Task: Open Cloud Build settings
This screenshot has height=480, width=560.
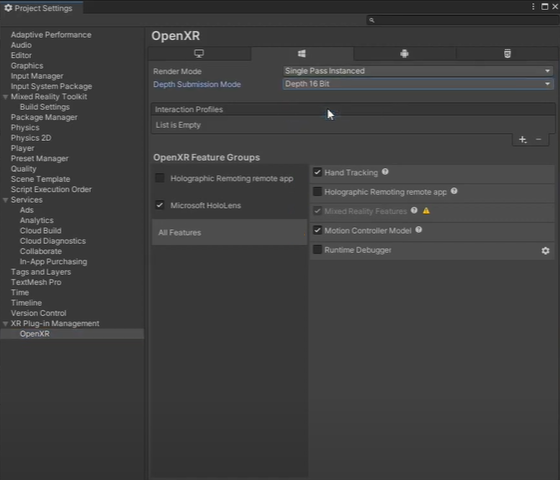Action: 40,231
